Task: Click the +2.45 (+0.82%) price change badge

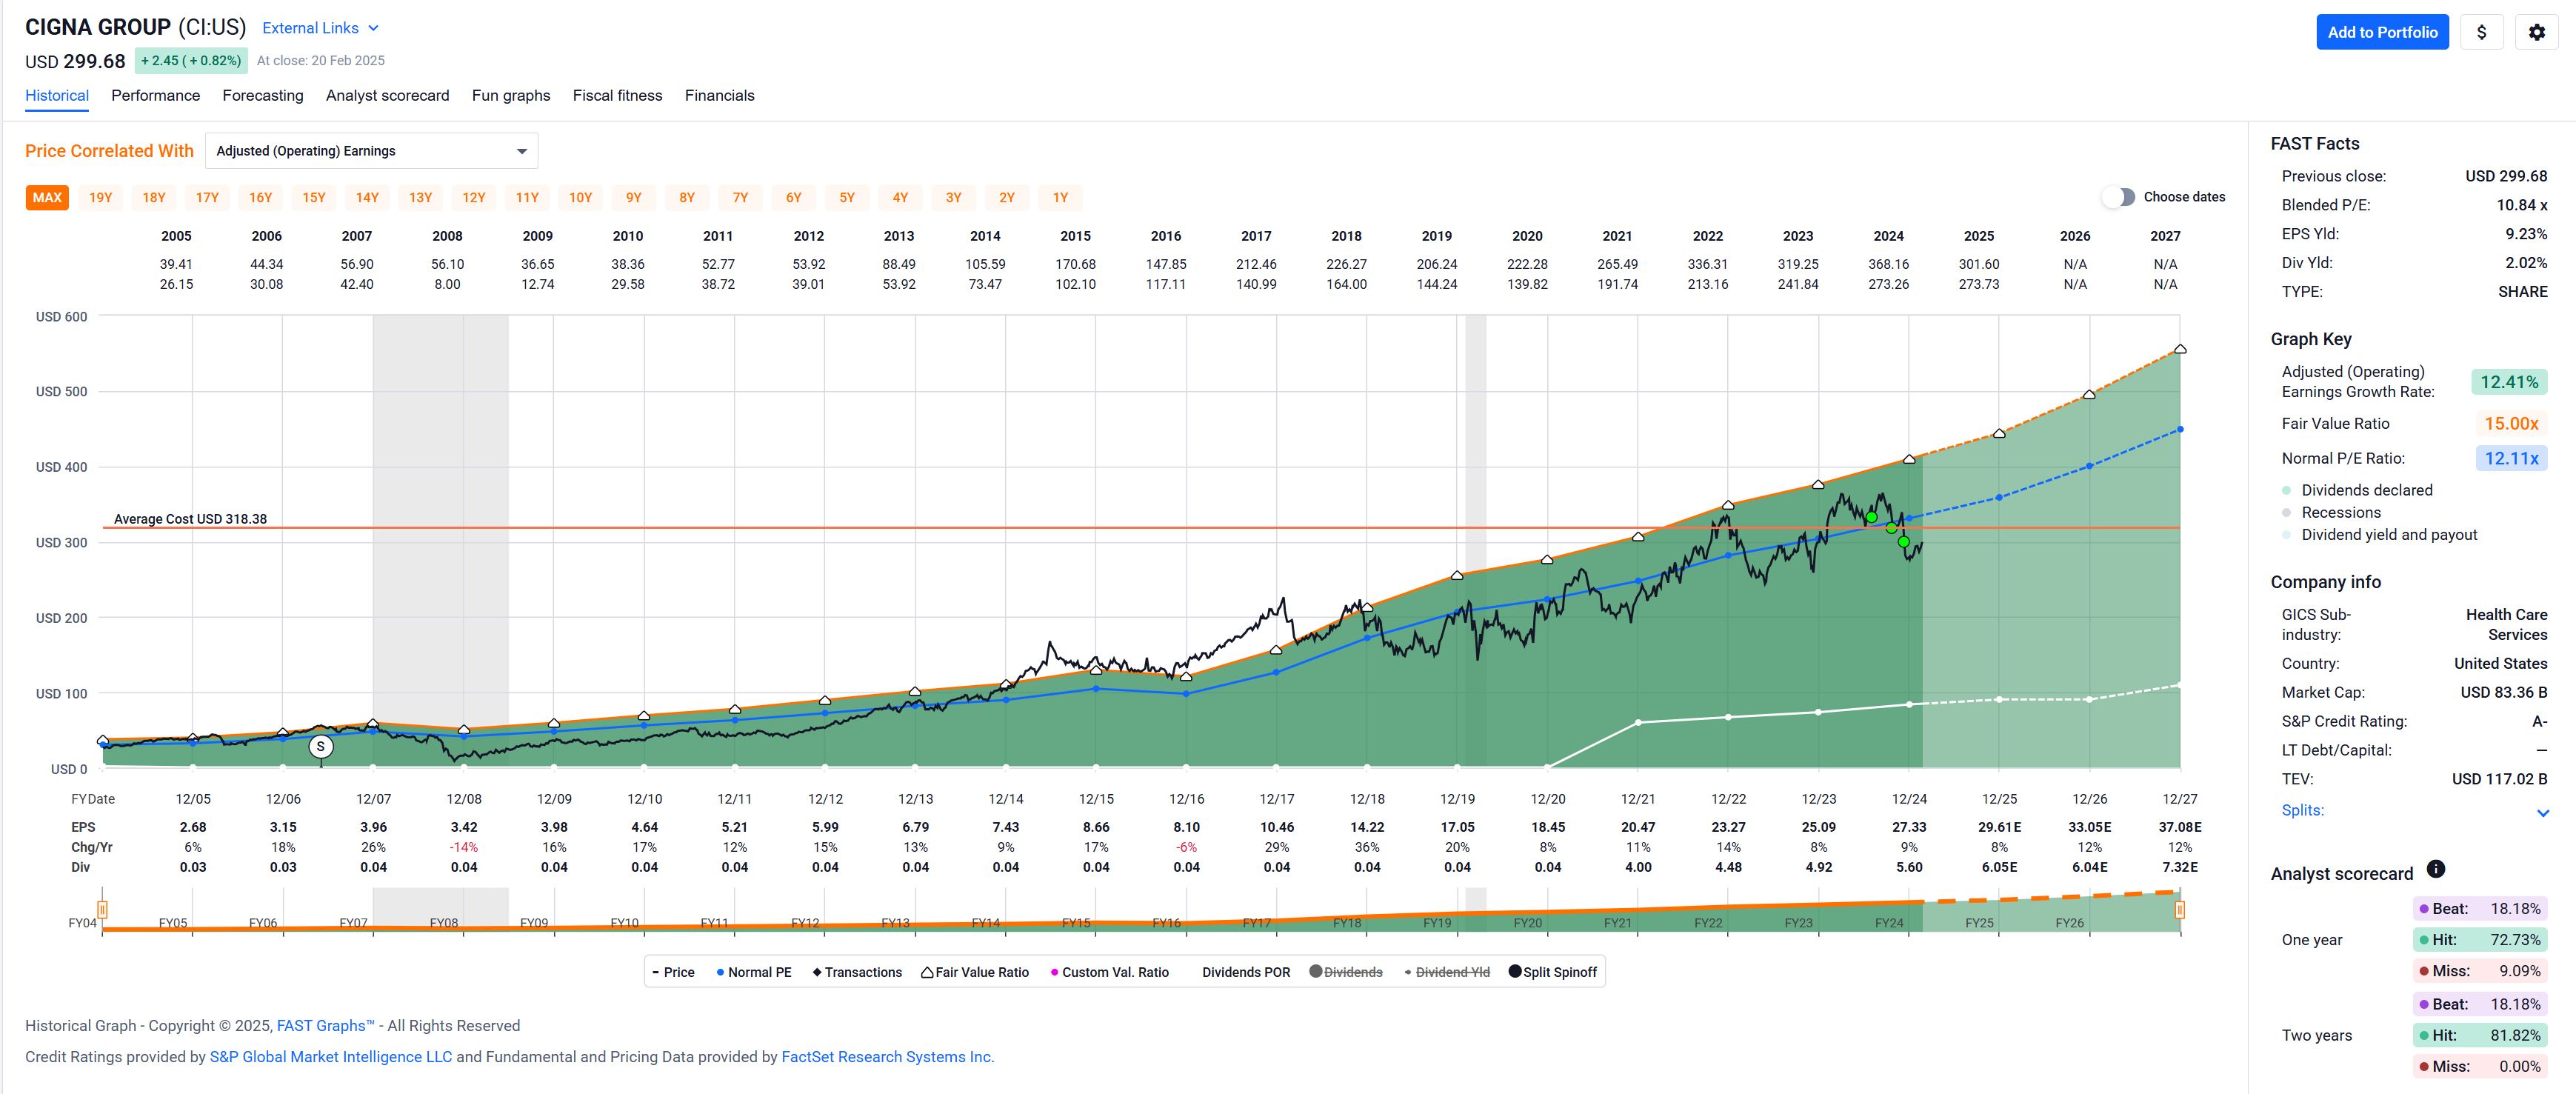Action: [x=191, y=61]
